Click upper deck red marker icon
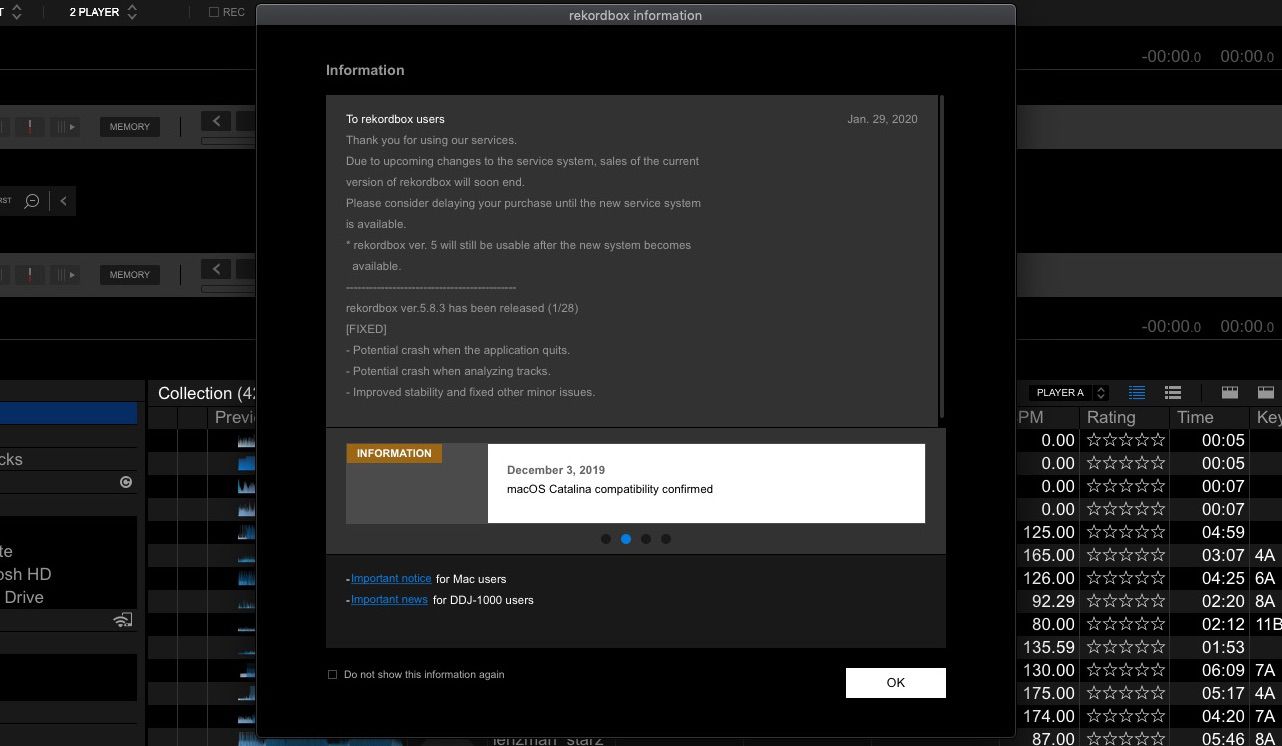1282x746 pixels. (30, 127)
